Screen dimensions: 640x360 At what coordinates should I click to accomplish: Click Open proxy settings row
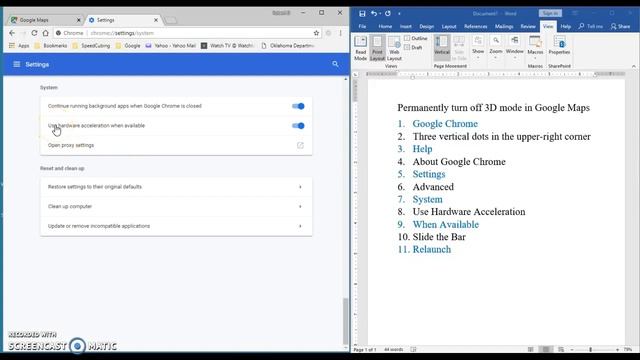(176, 145)
